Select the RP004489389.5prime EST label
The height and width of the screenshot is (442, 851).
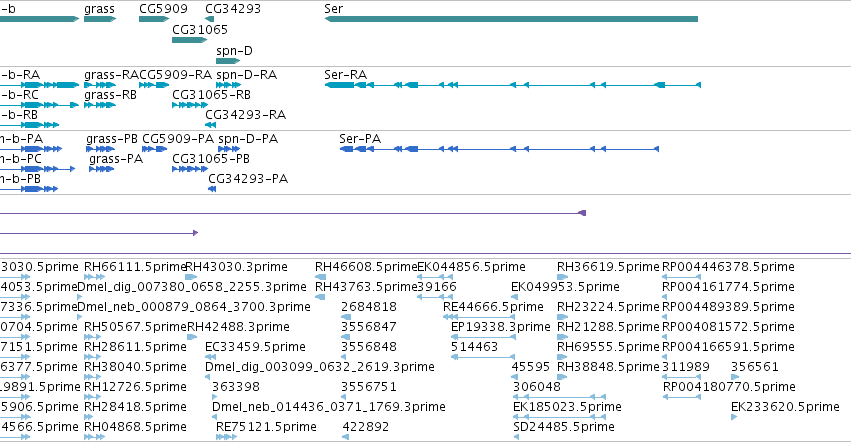(x=728, y=306)
